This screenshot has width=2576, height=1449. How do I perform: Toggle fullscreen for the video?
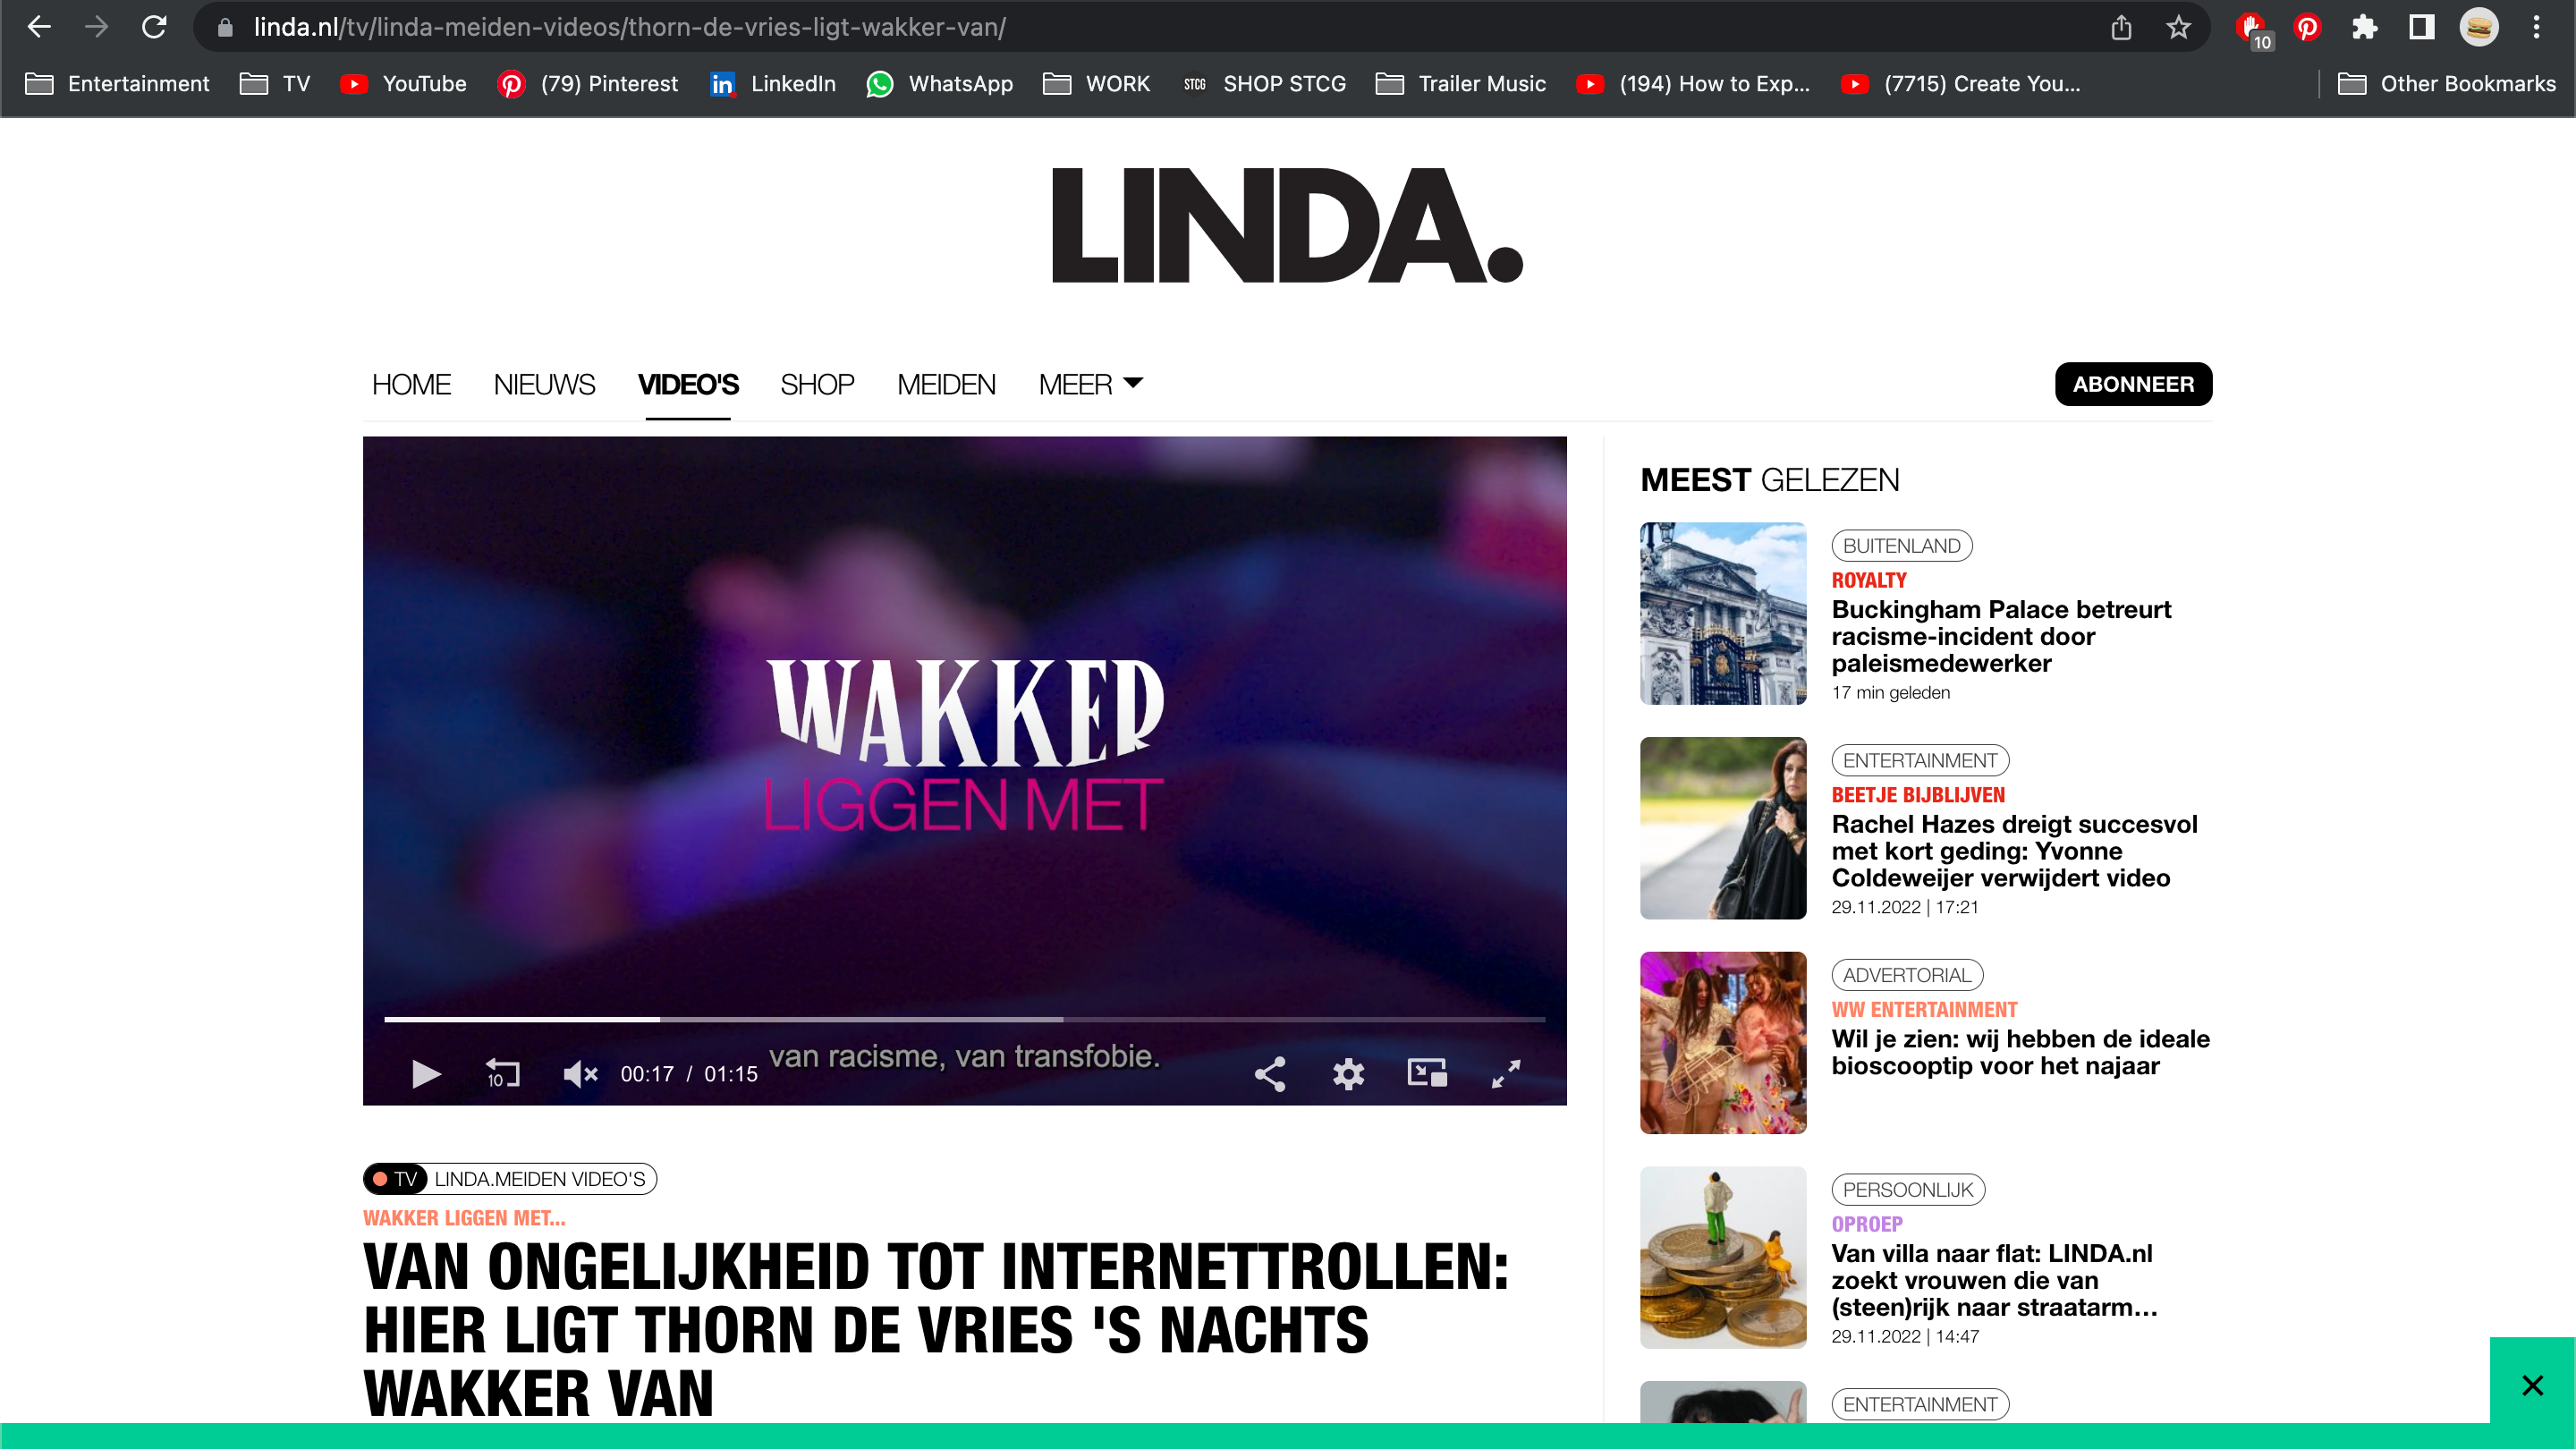[x=1506, y=1074]
